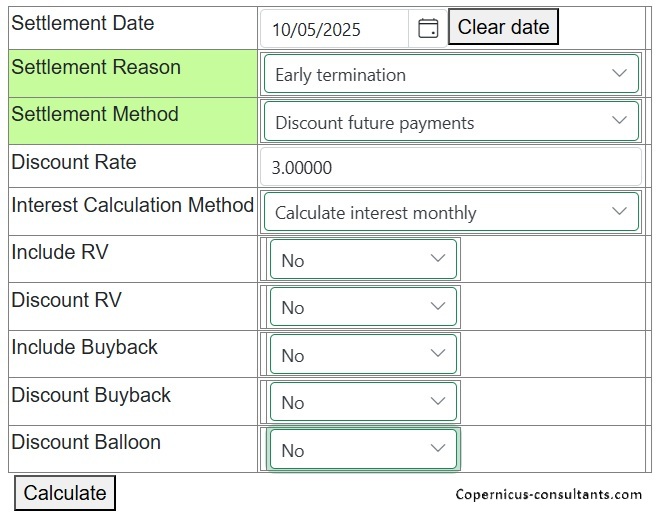Expand the Include Buyback dropdown
Viewport: 662px width, 516px height.
[x=363, y=355]
